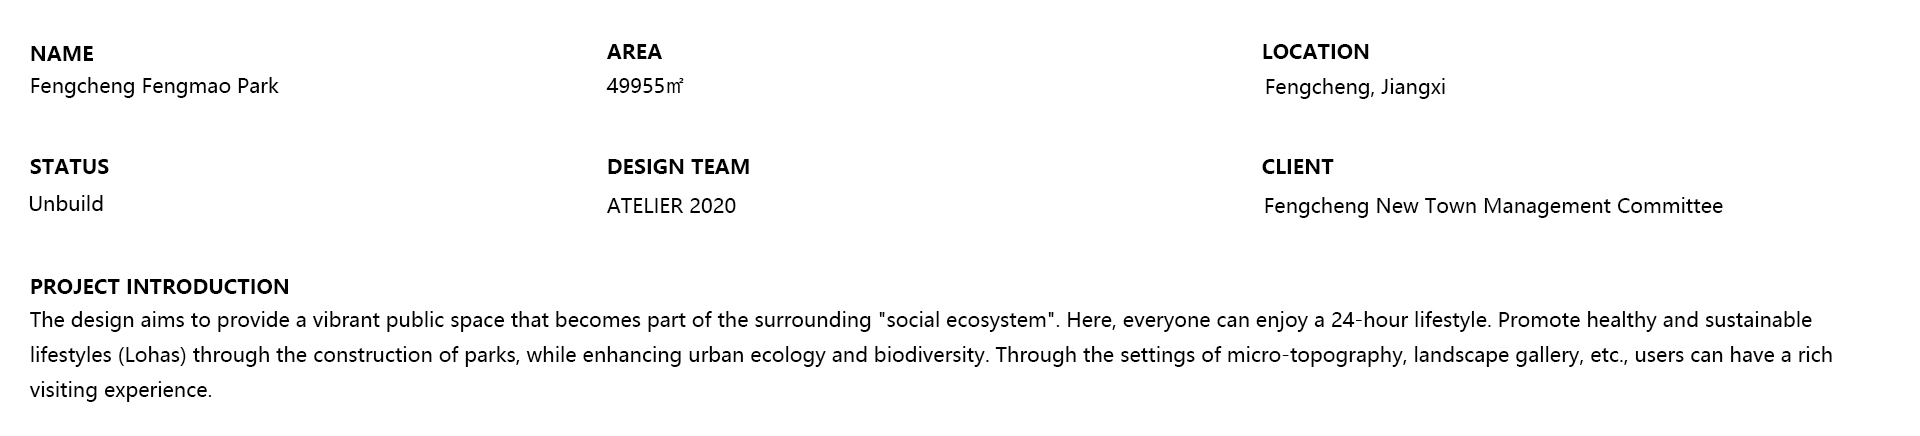Select the Fengcheng, Jiangxi location text
1920x436 pixels.
[1355, 87]
